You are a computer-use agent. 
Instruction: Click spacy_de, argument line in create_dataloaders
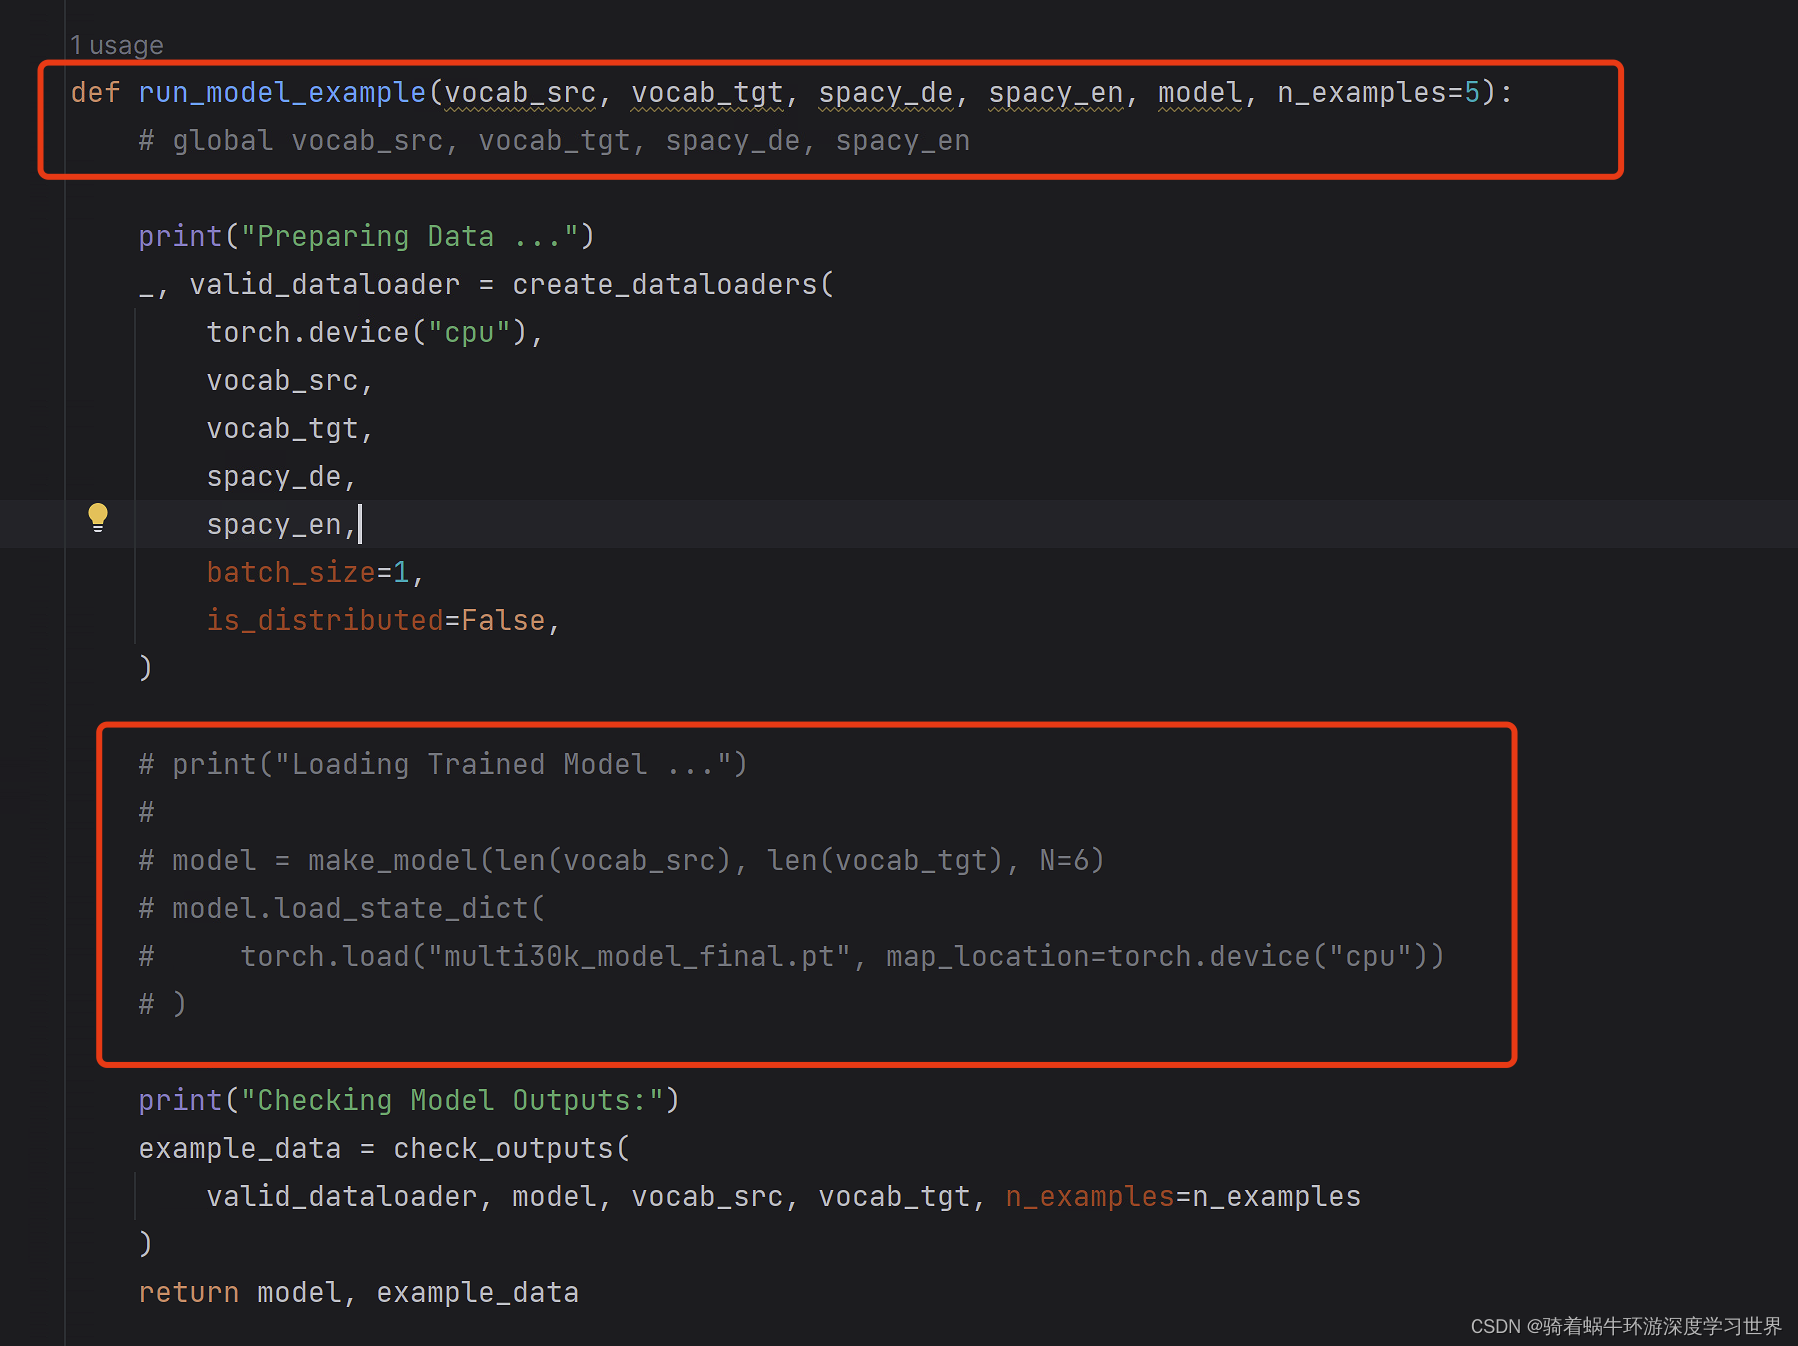[x=282, y=477]
